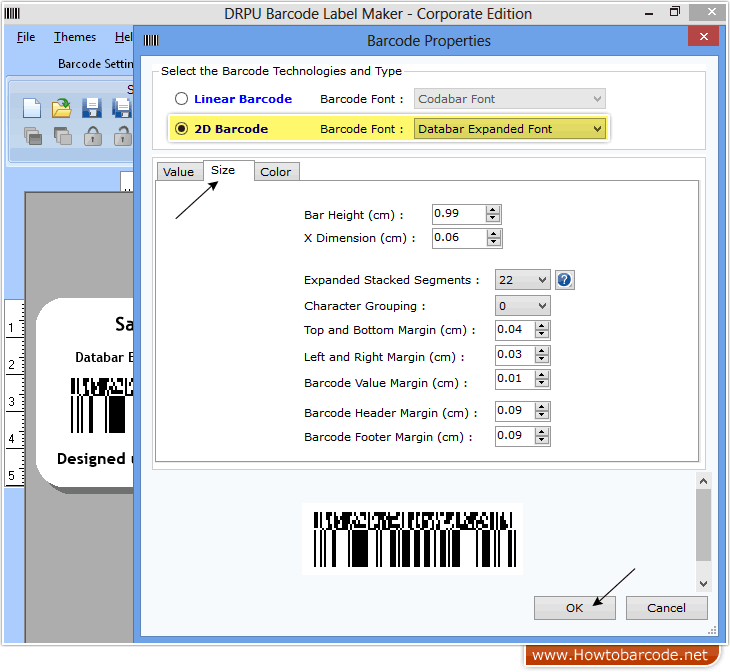Open help for Expanded Stacked Segments
Viewport: 730px width, 672px height.
[564, 280]
